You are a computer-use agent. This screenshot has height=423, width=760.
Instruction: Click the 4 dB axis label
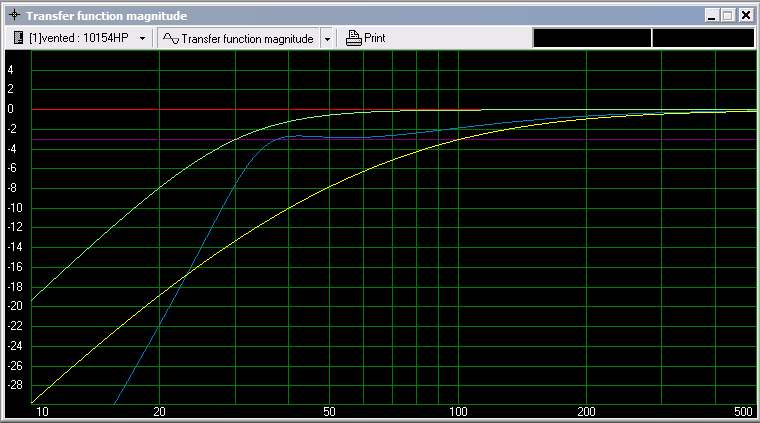(x=10, y=70)
